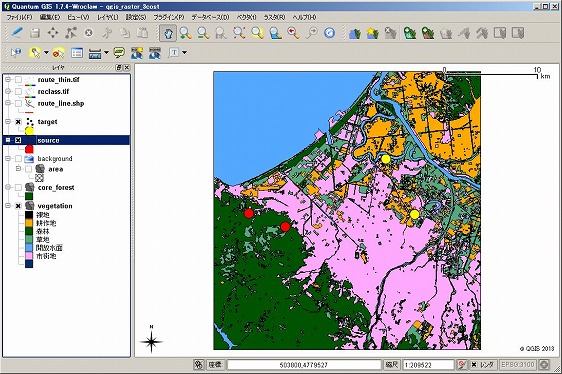Select the Identify features tool
562x374 pixels.
point(16,53)
